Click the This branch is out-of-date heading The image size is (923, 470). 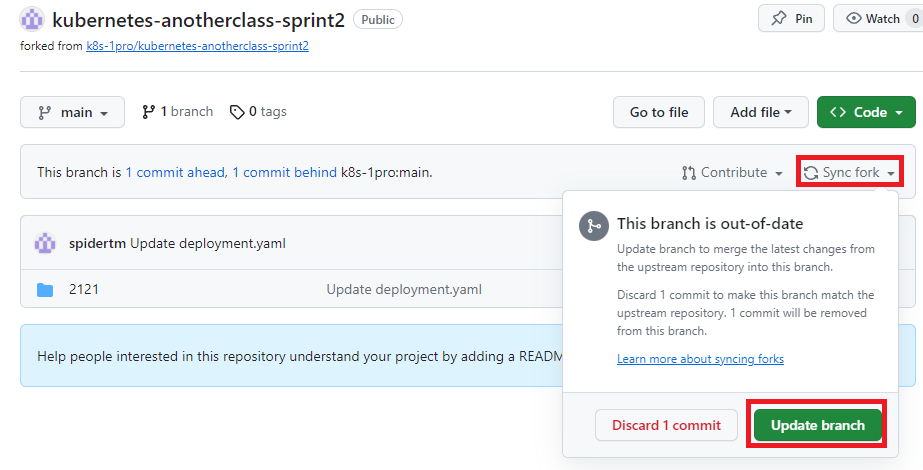(710, 224)
